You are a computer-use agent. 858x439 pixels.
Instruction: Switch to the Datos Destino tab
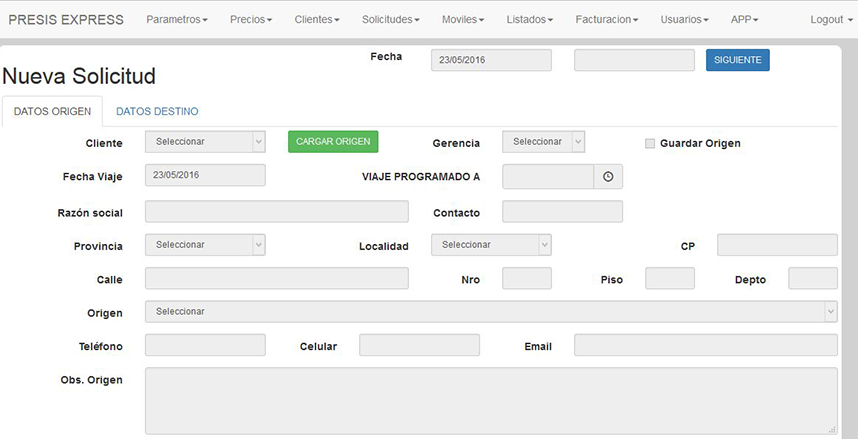(x=157, y=111)
